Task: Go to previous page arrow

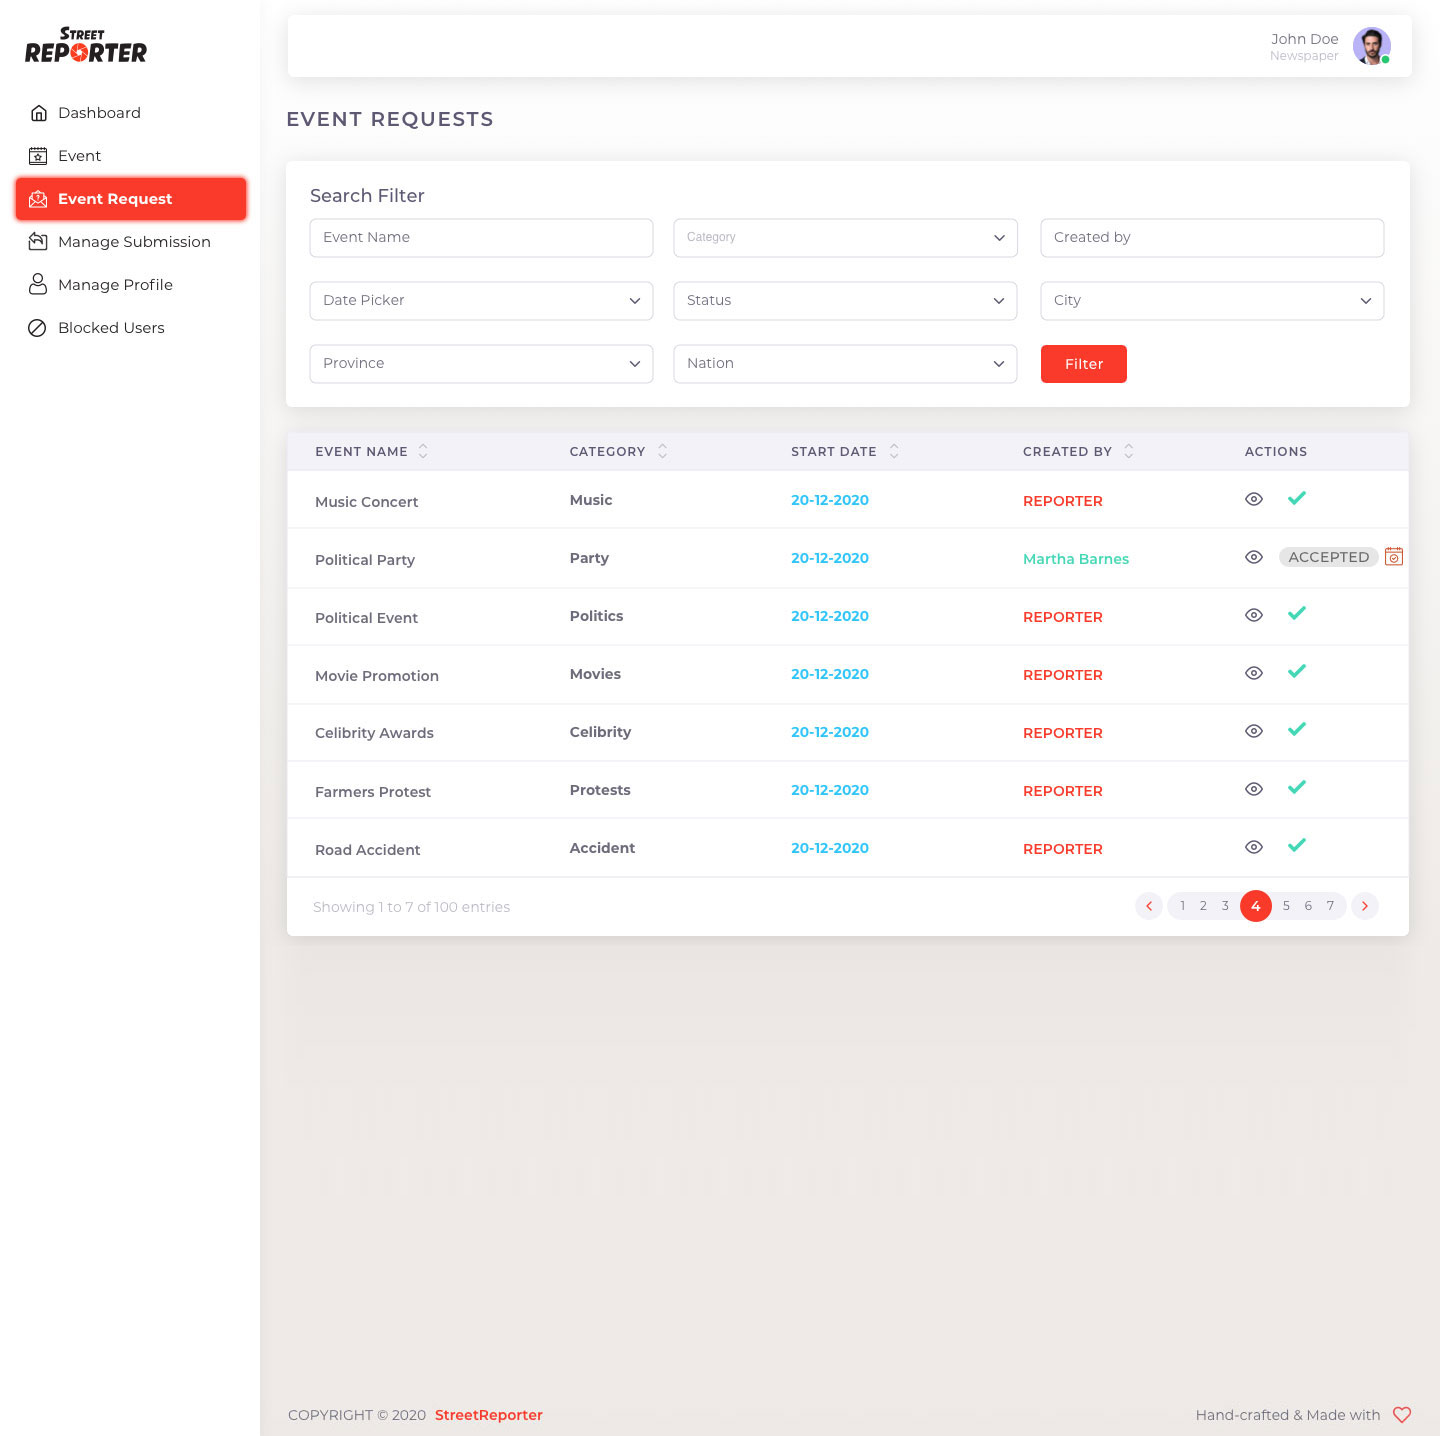Action: point(1149,906)
